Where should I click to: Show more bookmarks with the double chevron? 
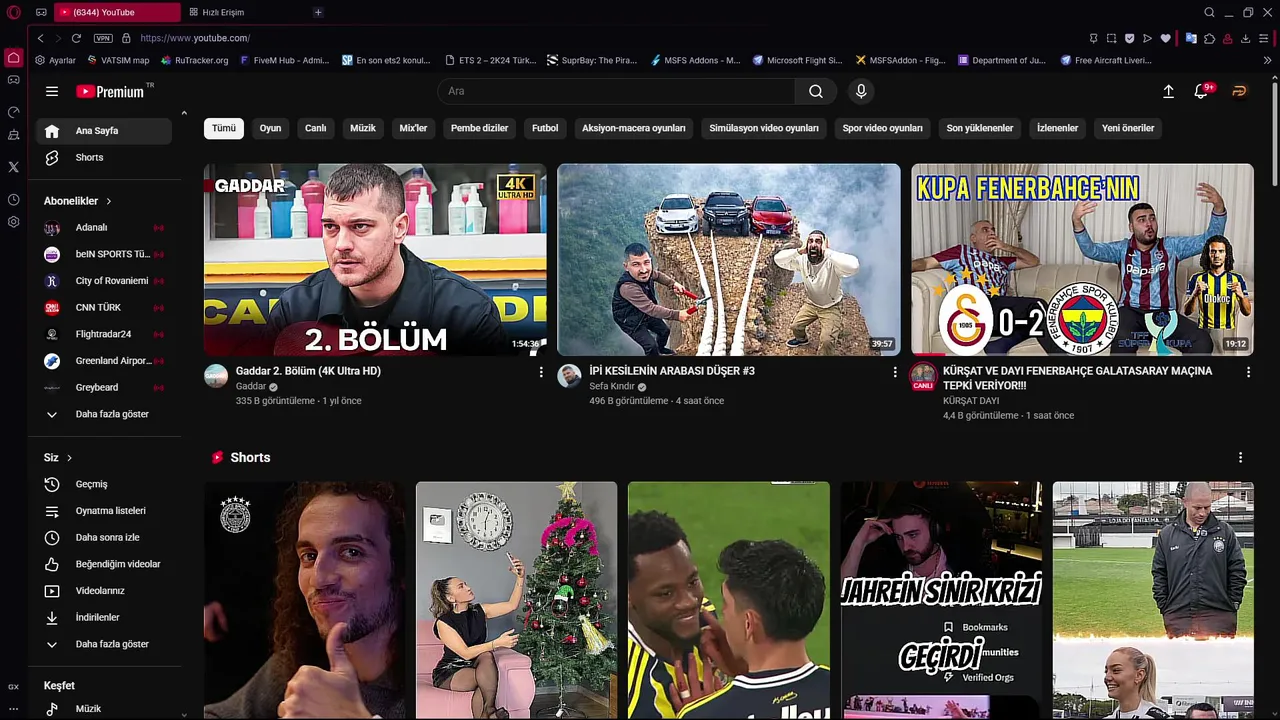(1267, 60)
